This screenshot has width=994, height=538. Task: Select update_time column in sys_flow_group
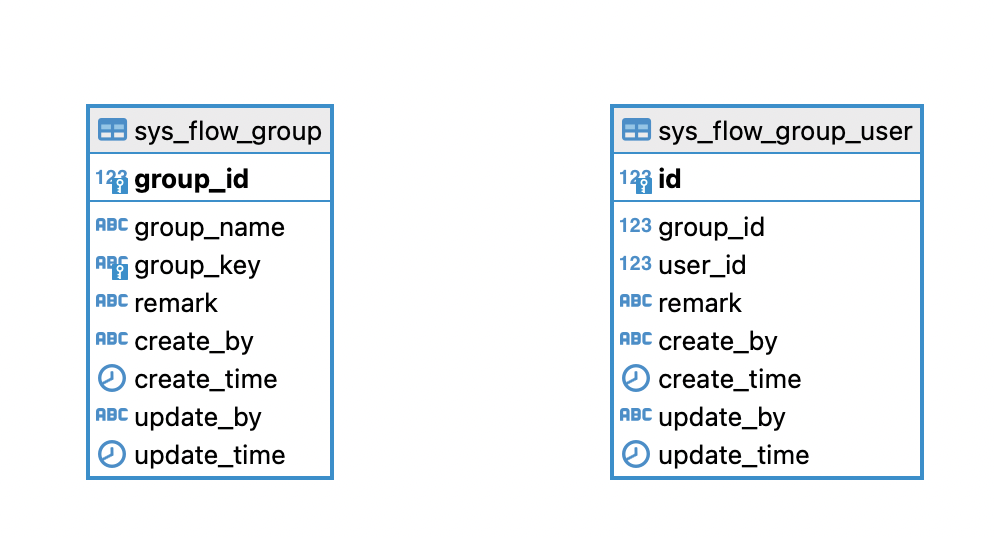(x=209, y=455)
